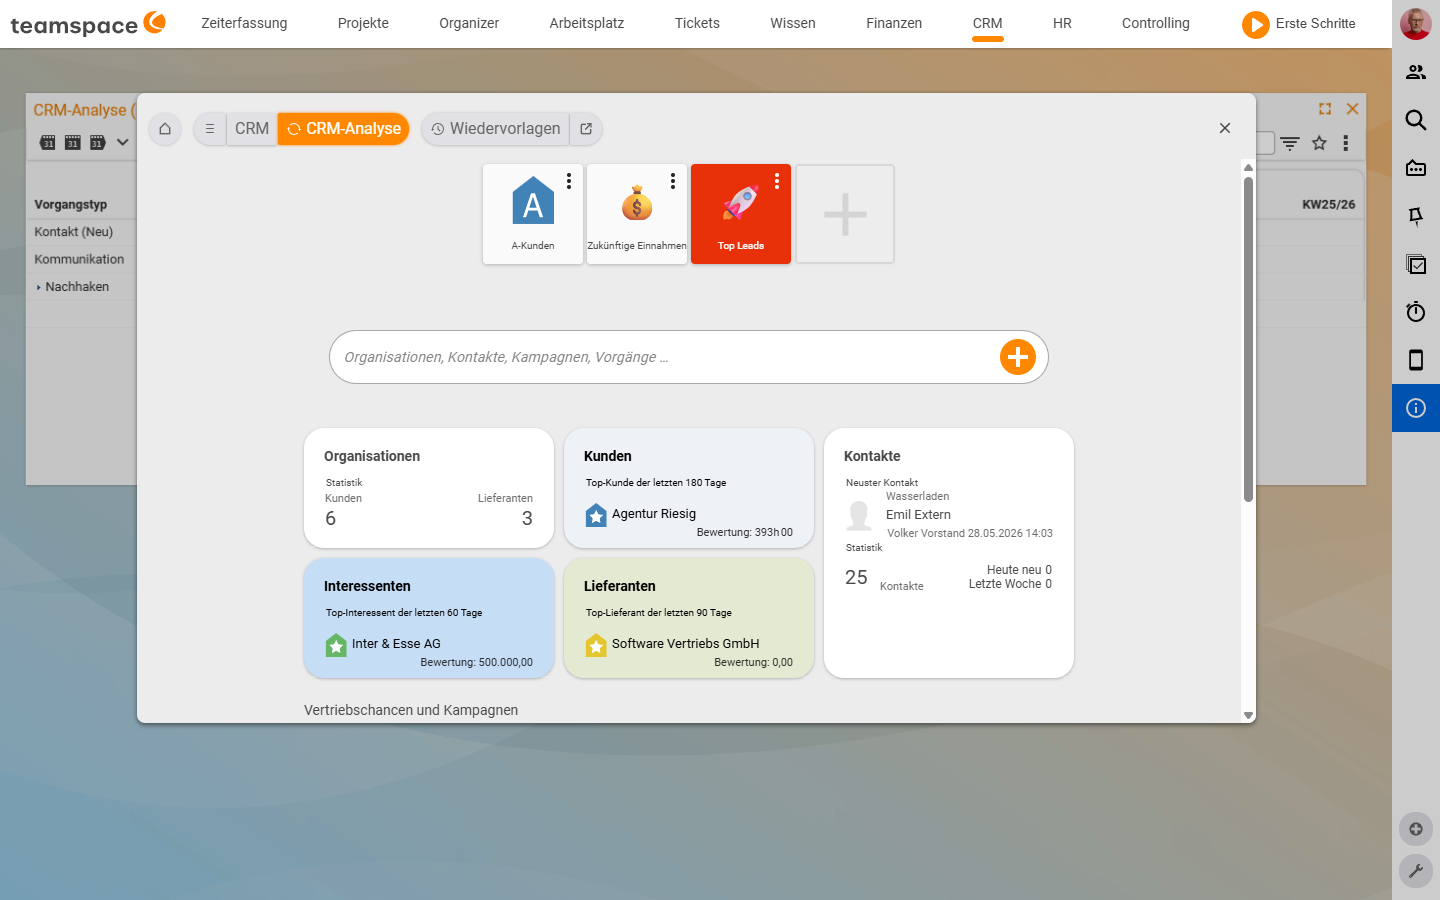
Task: Open Wiedervorlagen in a new window icon
Action: pyautogui.click(x=586, y=129)
